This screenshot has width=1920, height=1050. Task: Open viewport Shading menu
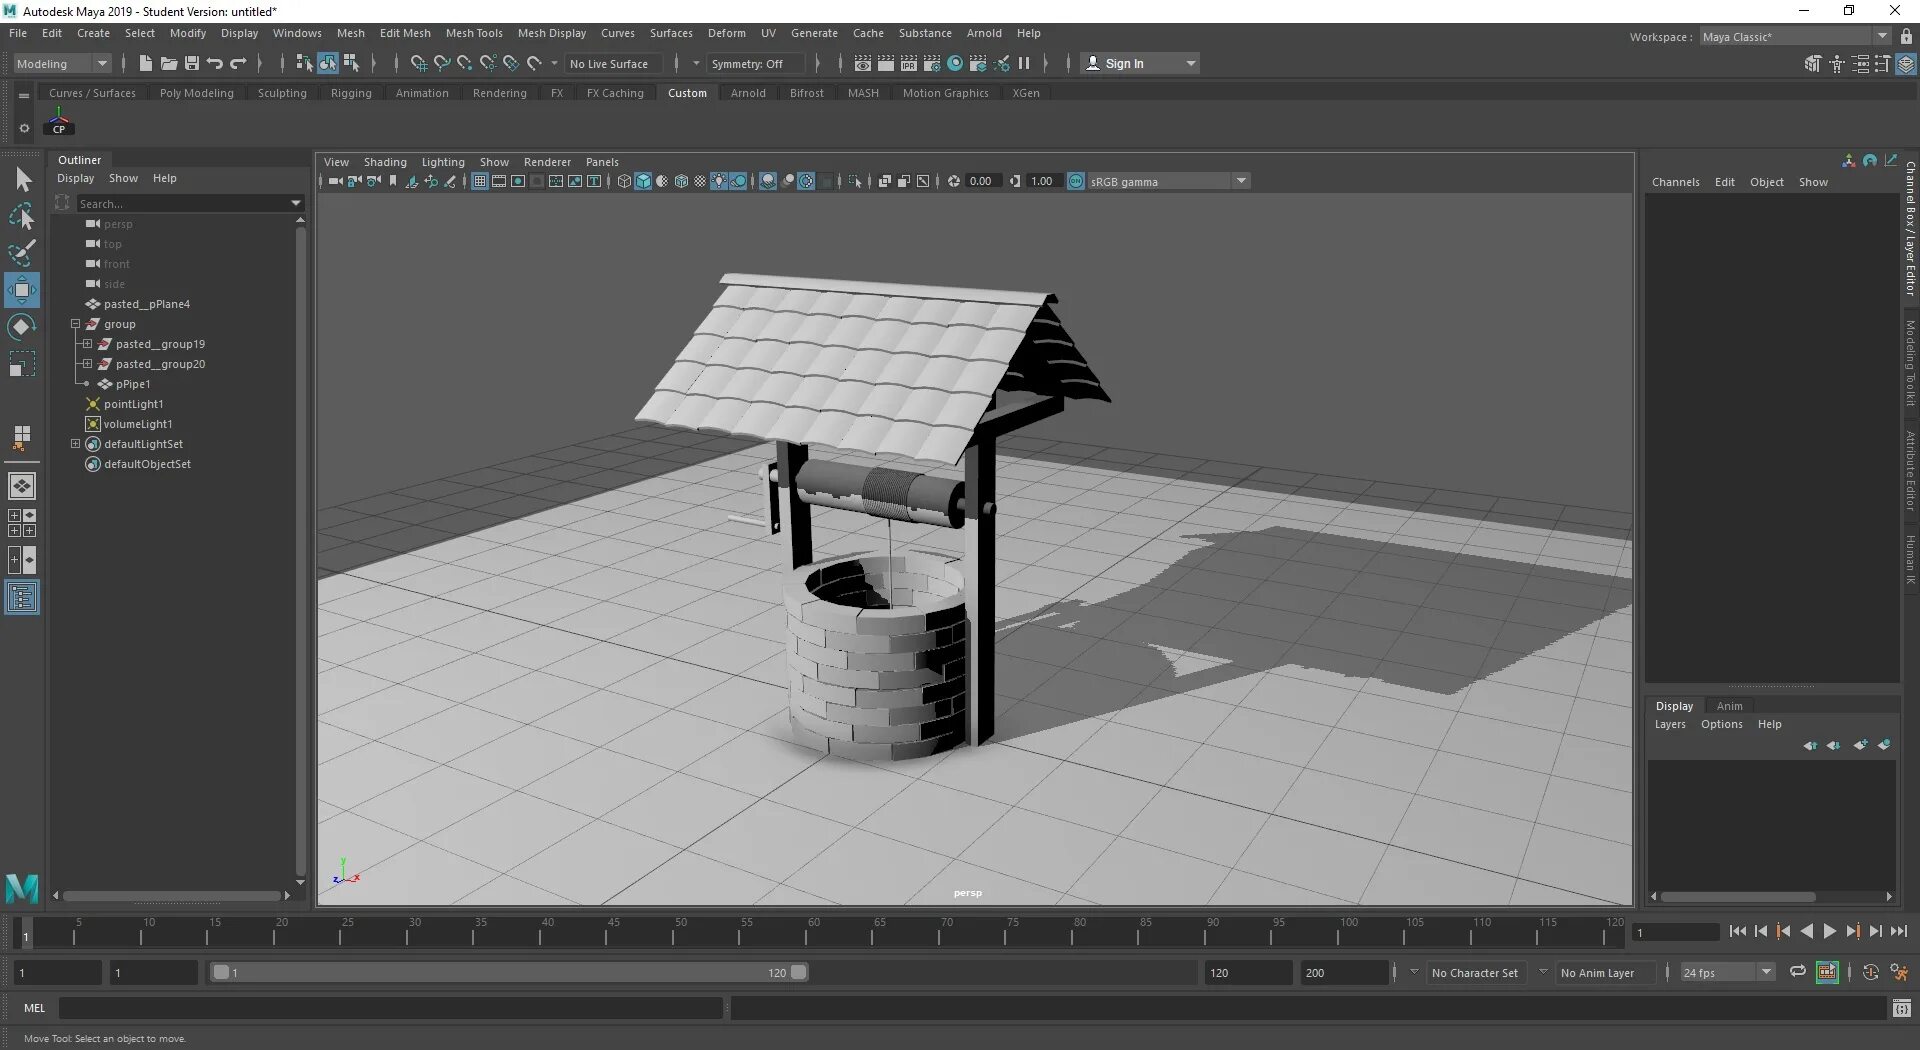pyautogui.click(x=385, y=162)
